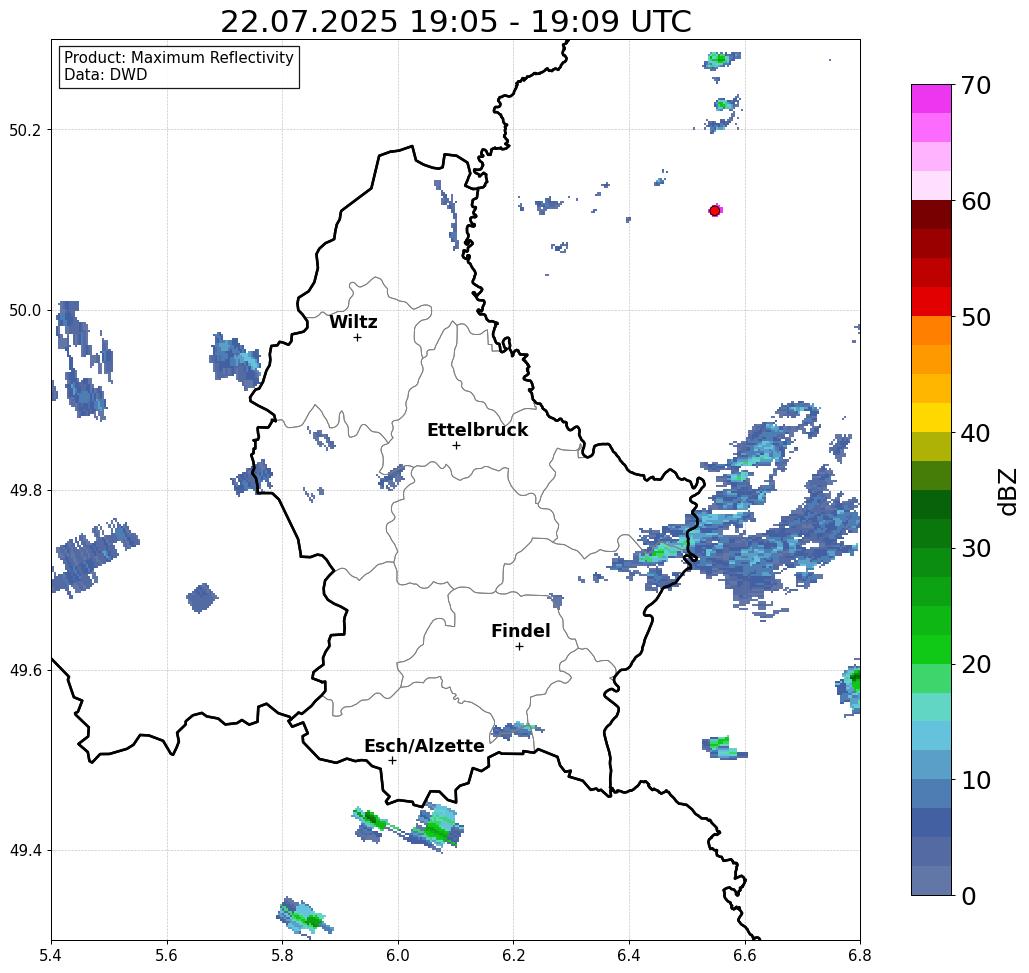Click the 40 value on the dBZ colorbar

click(x=976, y=433)
